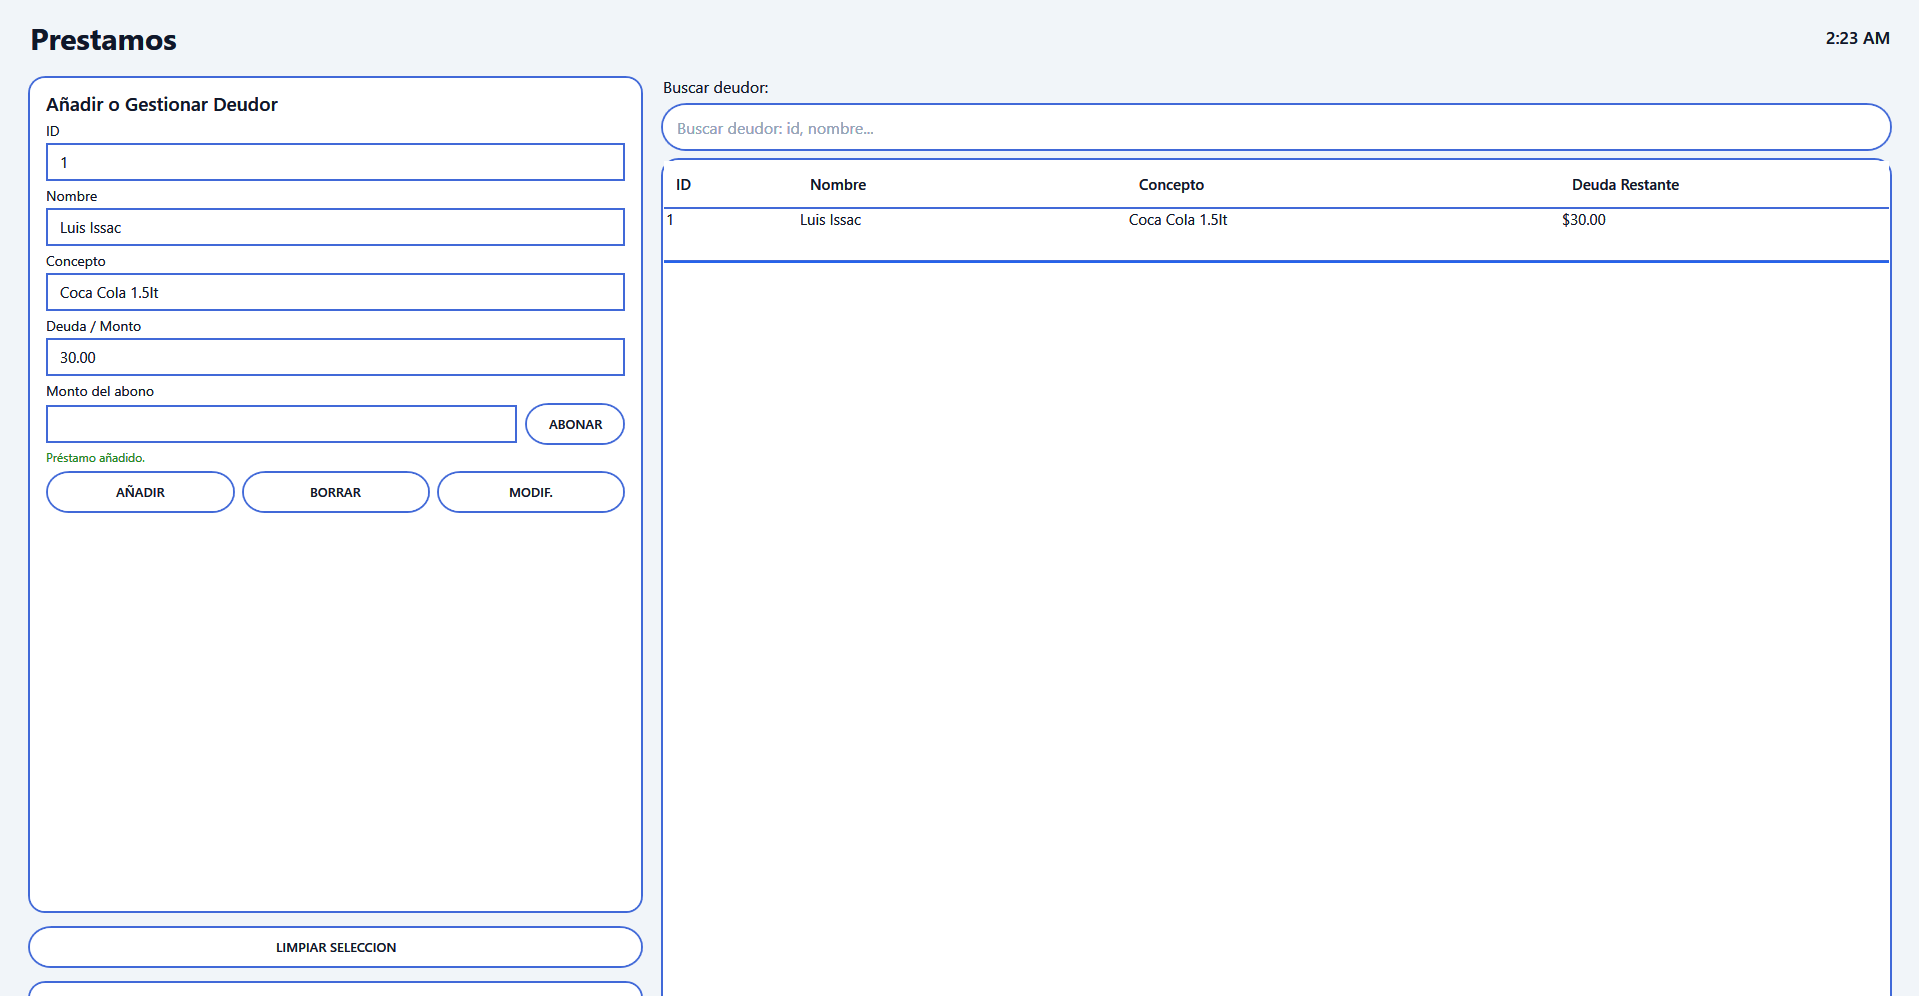The width and height of the screenshot is (1919, 996).
Task: Click the LIMPIAR SELECCION button
Action: 336,947
